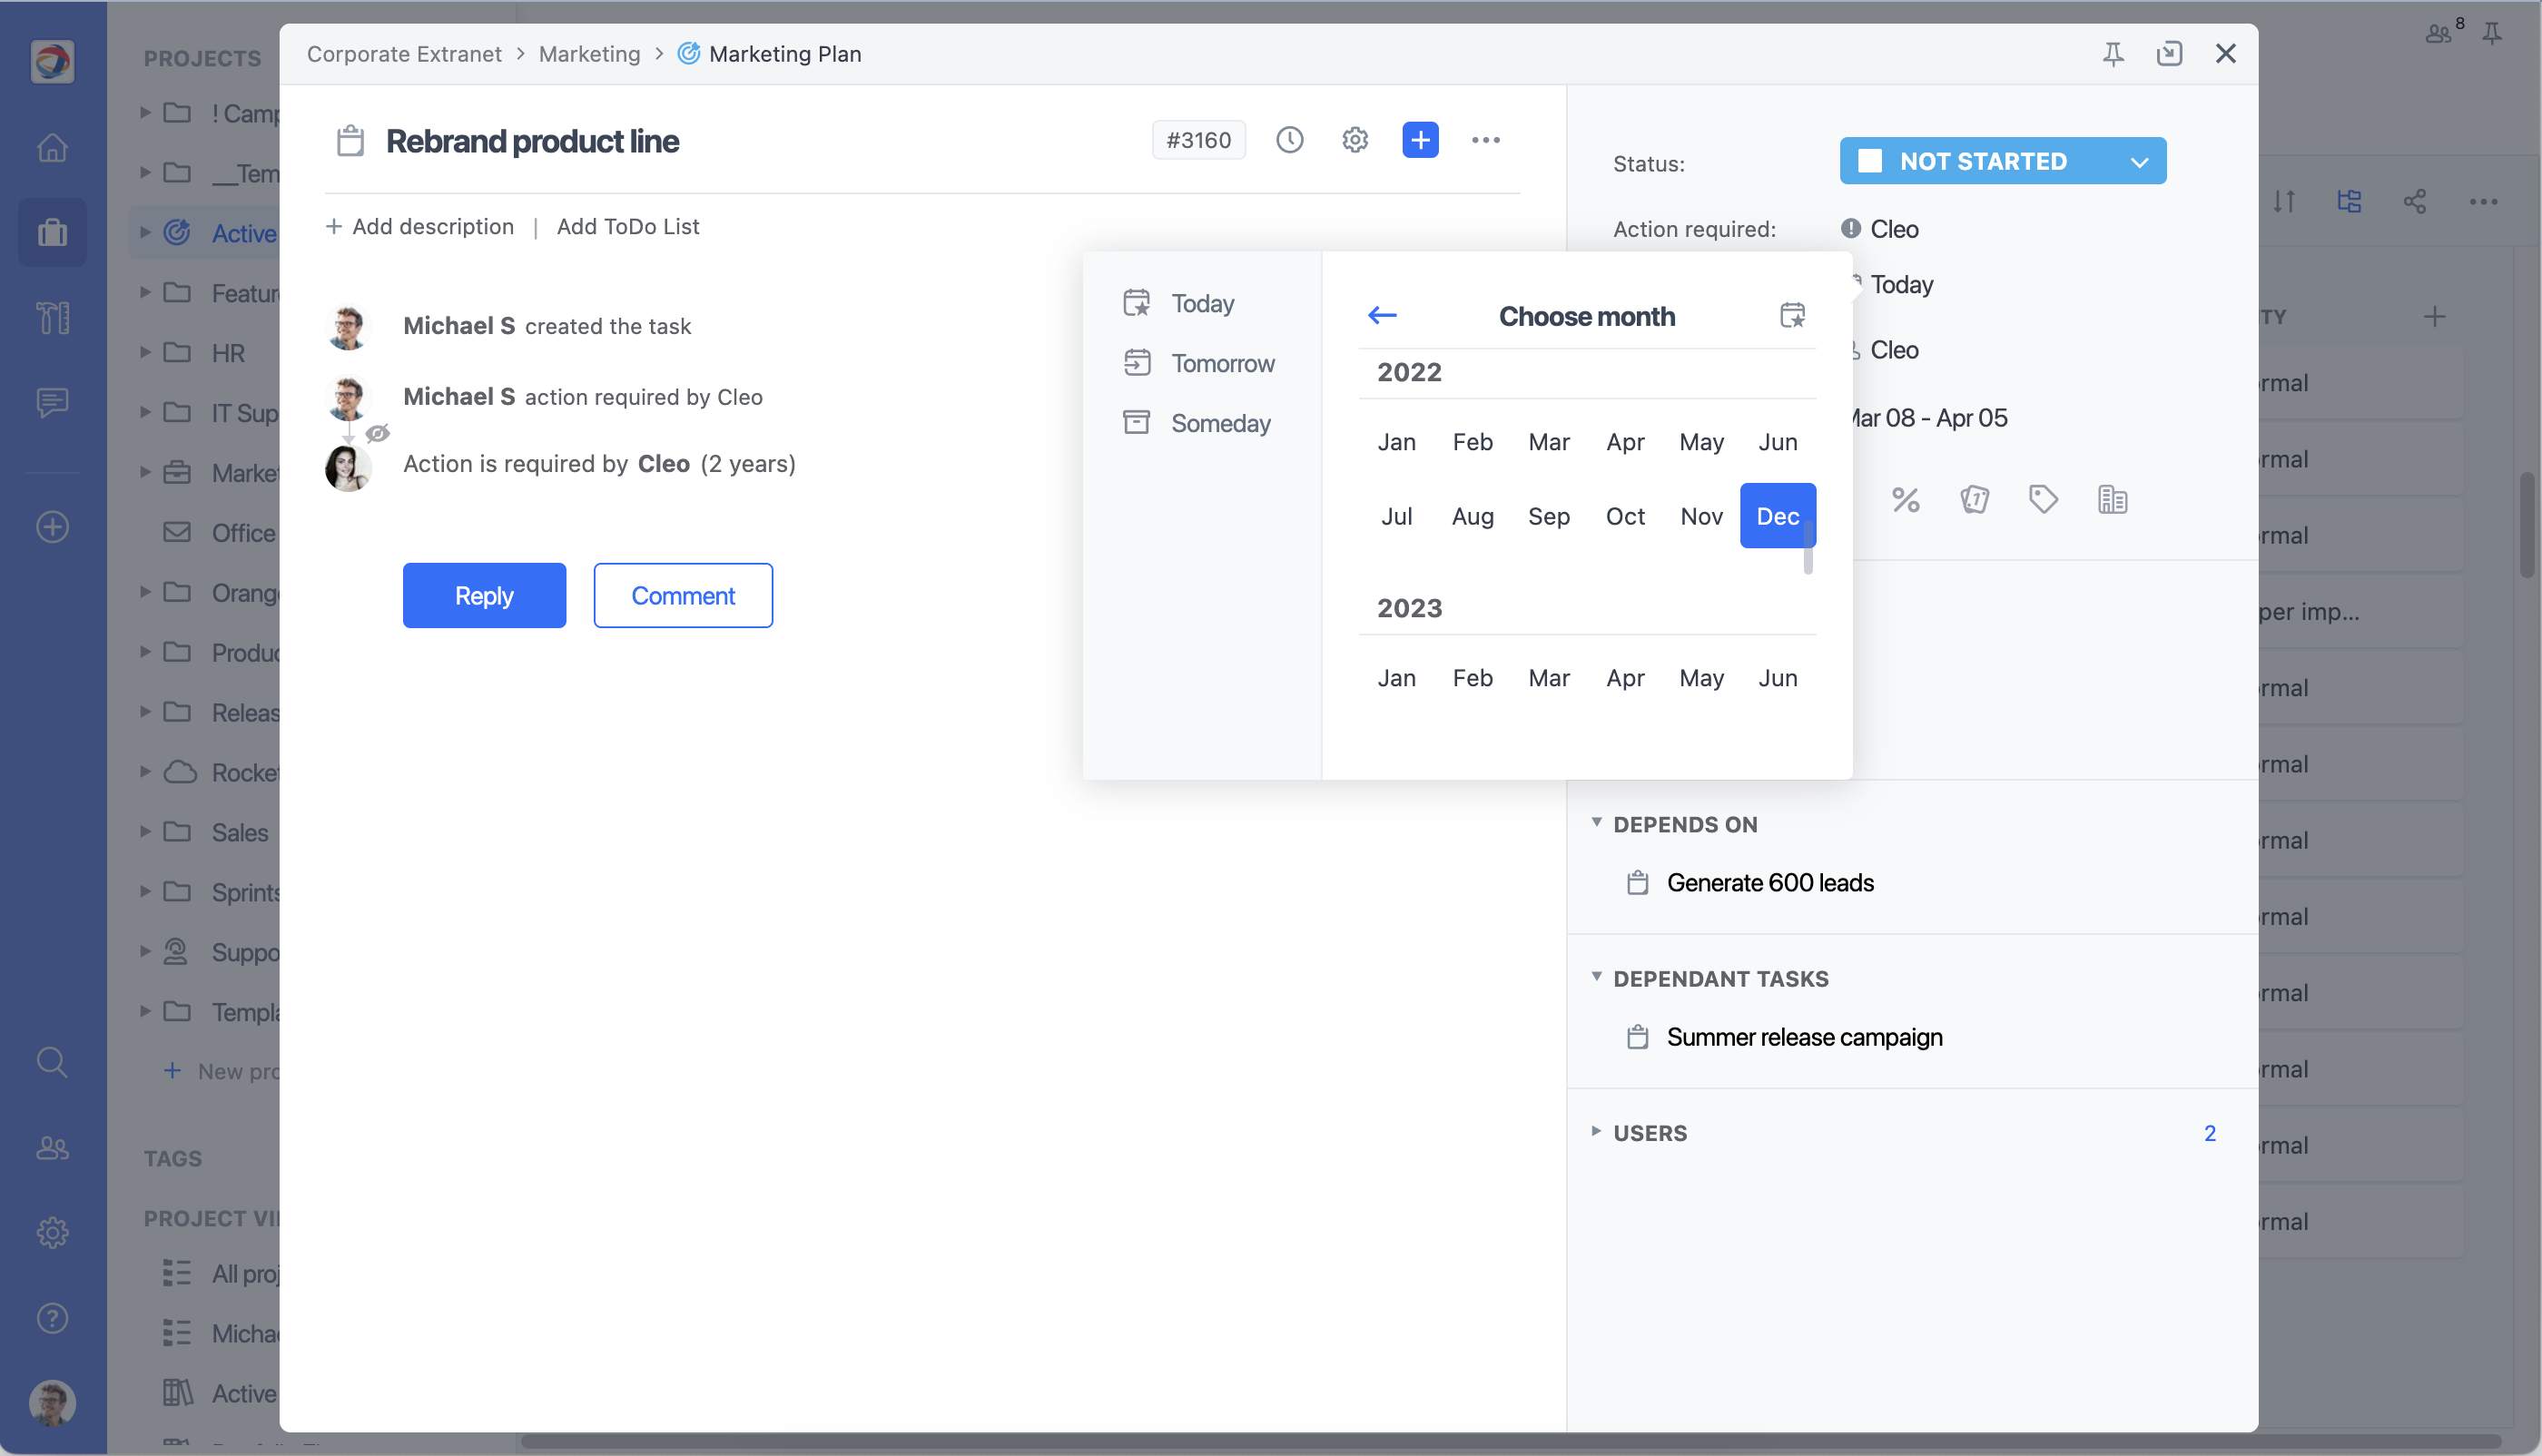Open task settings gear icon

click(1354, 140)
